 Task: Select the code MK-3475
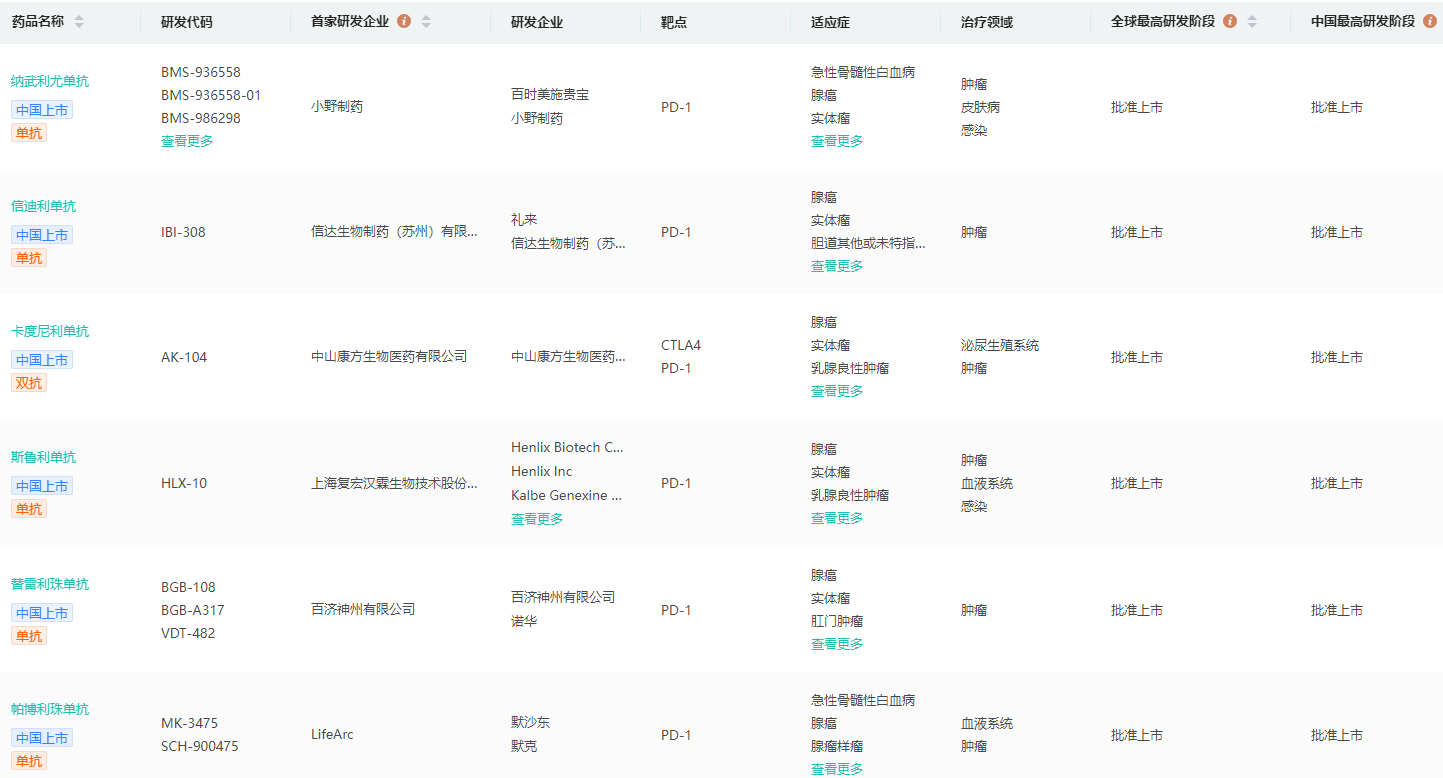coord(189,723)
